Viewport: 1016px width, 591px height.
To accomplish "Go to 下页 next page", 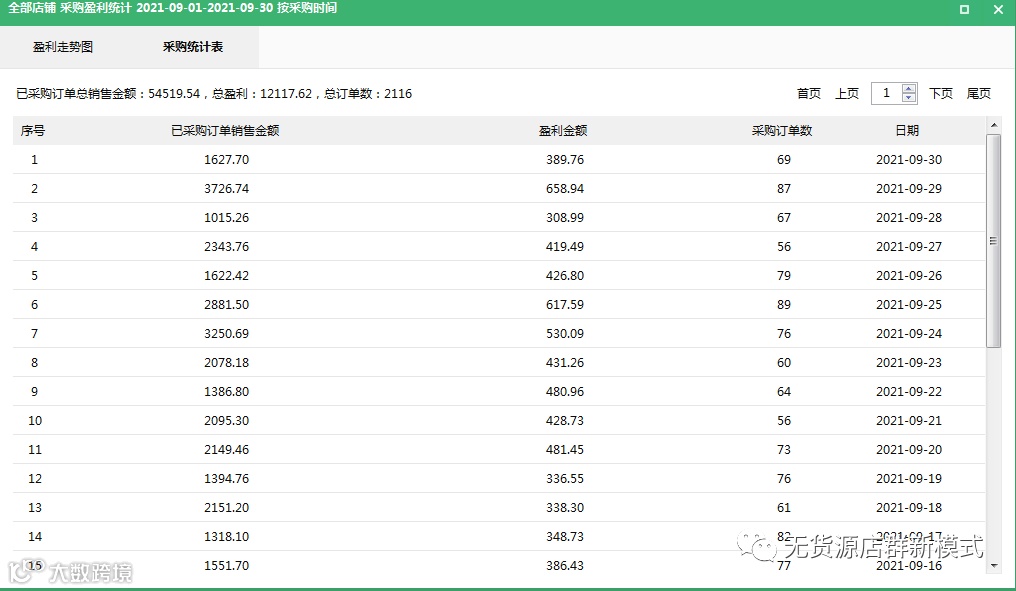I will tap(941, 93).
